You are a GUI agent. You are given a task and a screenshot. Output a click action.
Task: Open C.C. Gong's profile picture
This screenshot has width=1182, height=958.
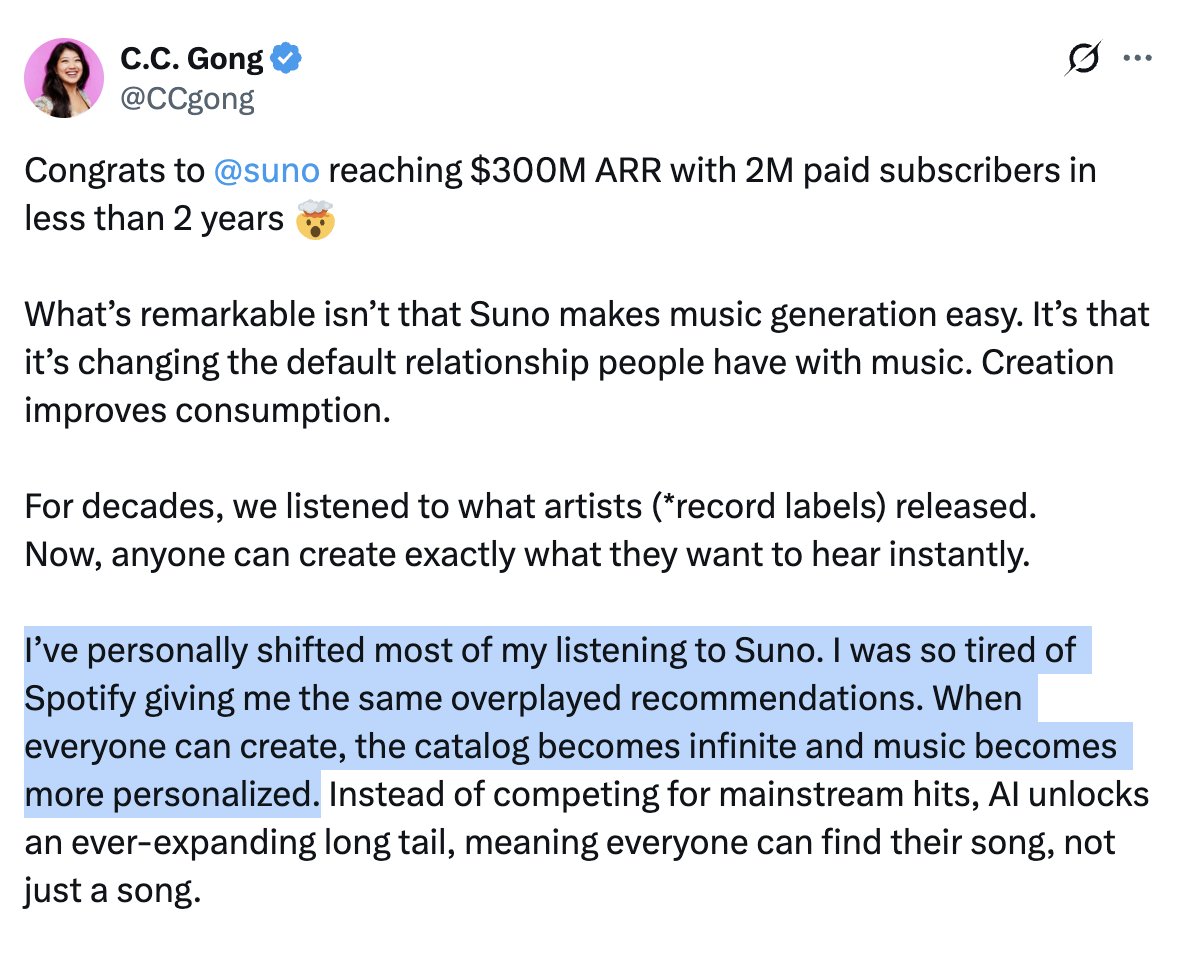(63, 78)
